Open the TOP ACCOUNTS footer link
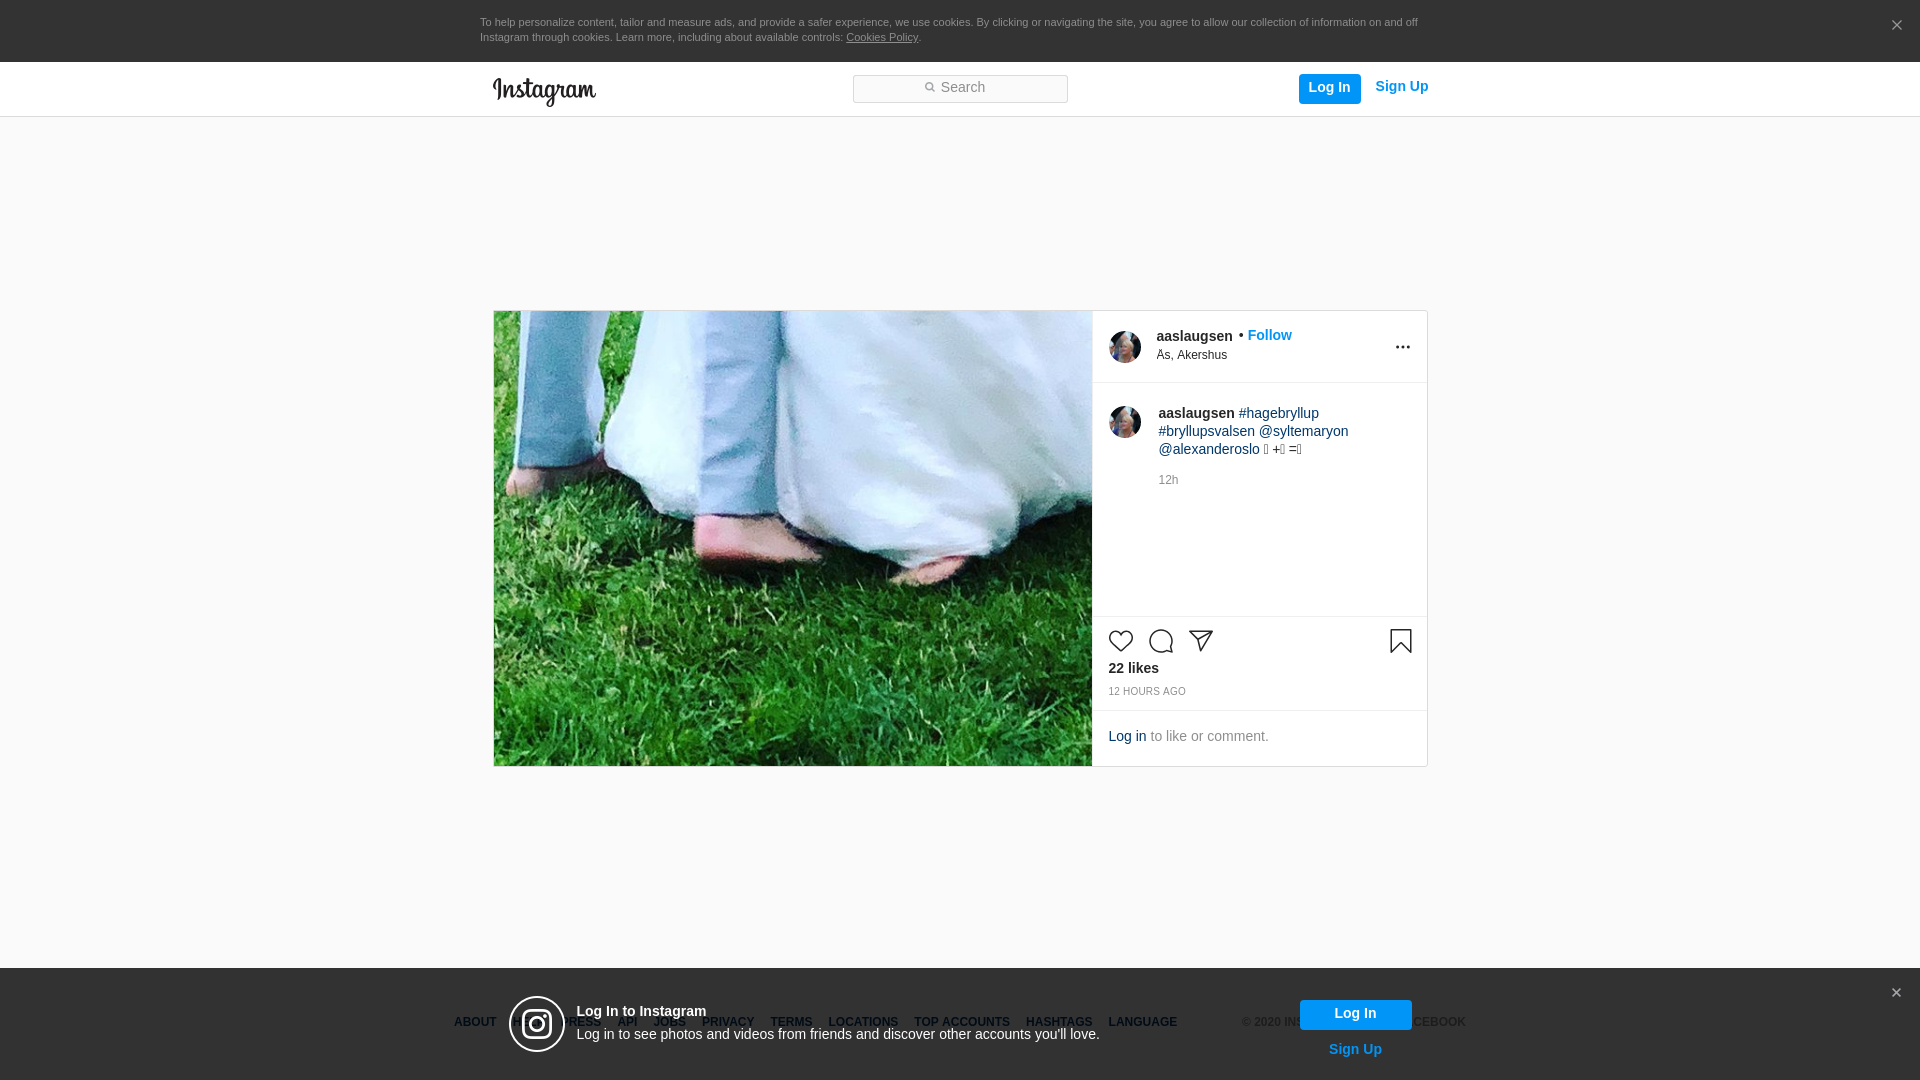Screen dimensions: 1920x1080 [x=962, y=1022]
